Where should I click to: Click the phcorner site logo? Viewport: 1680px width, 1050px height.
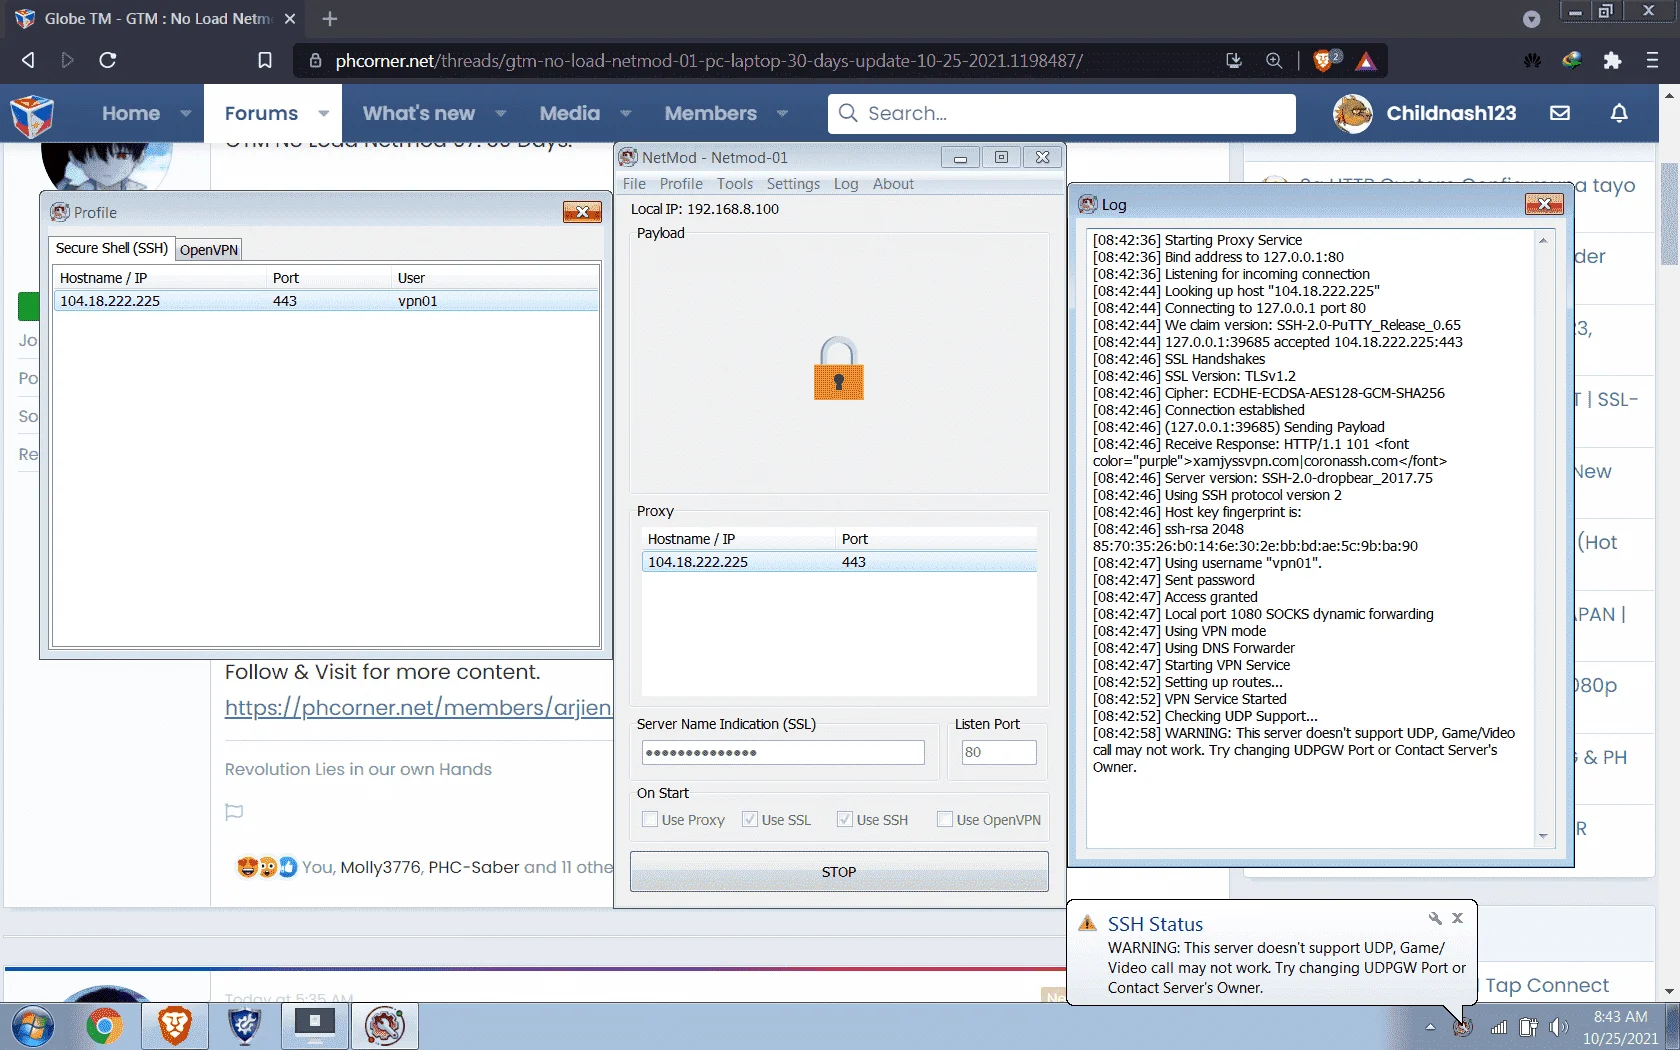click(x=32, y=115)
